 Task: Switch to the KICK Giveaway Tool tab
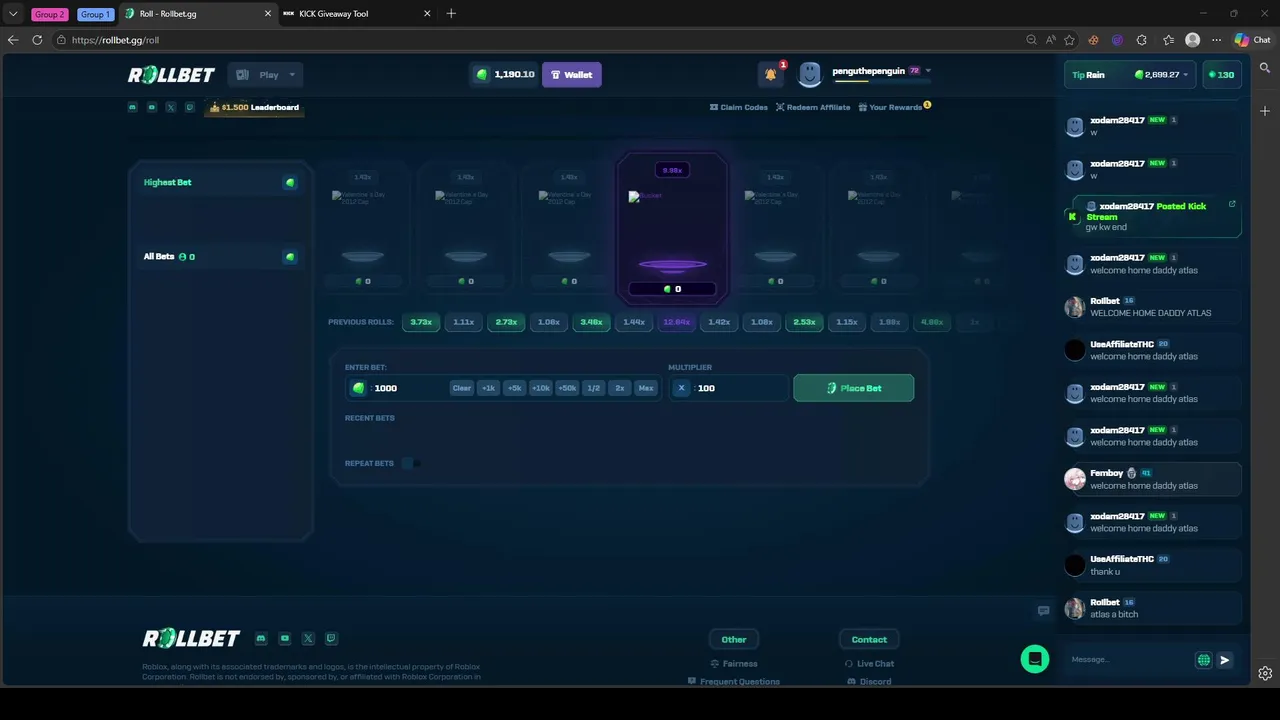coord(357,14)
